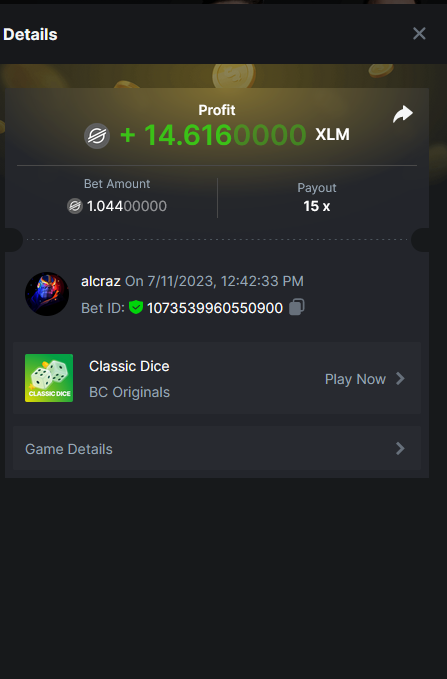
Task: Copy the Bet ID with copy icon
Action: (297, 307)
